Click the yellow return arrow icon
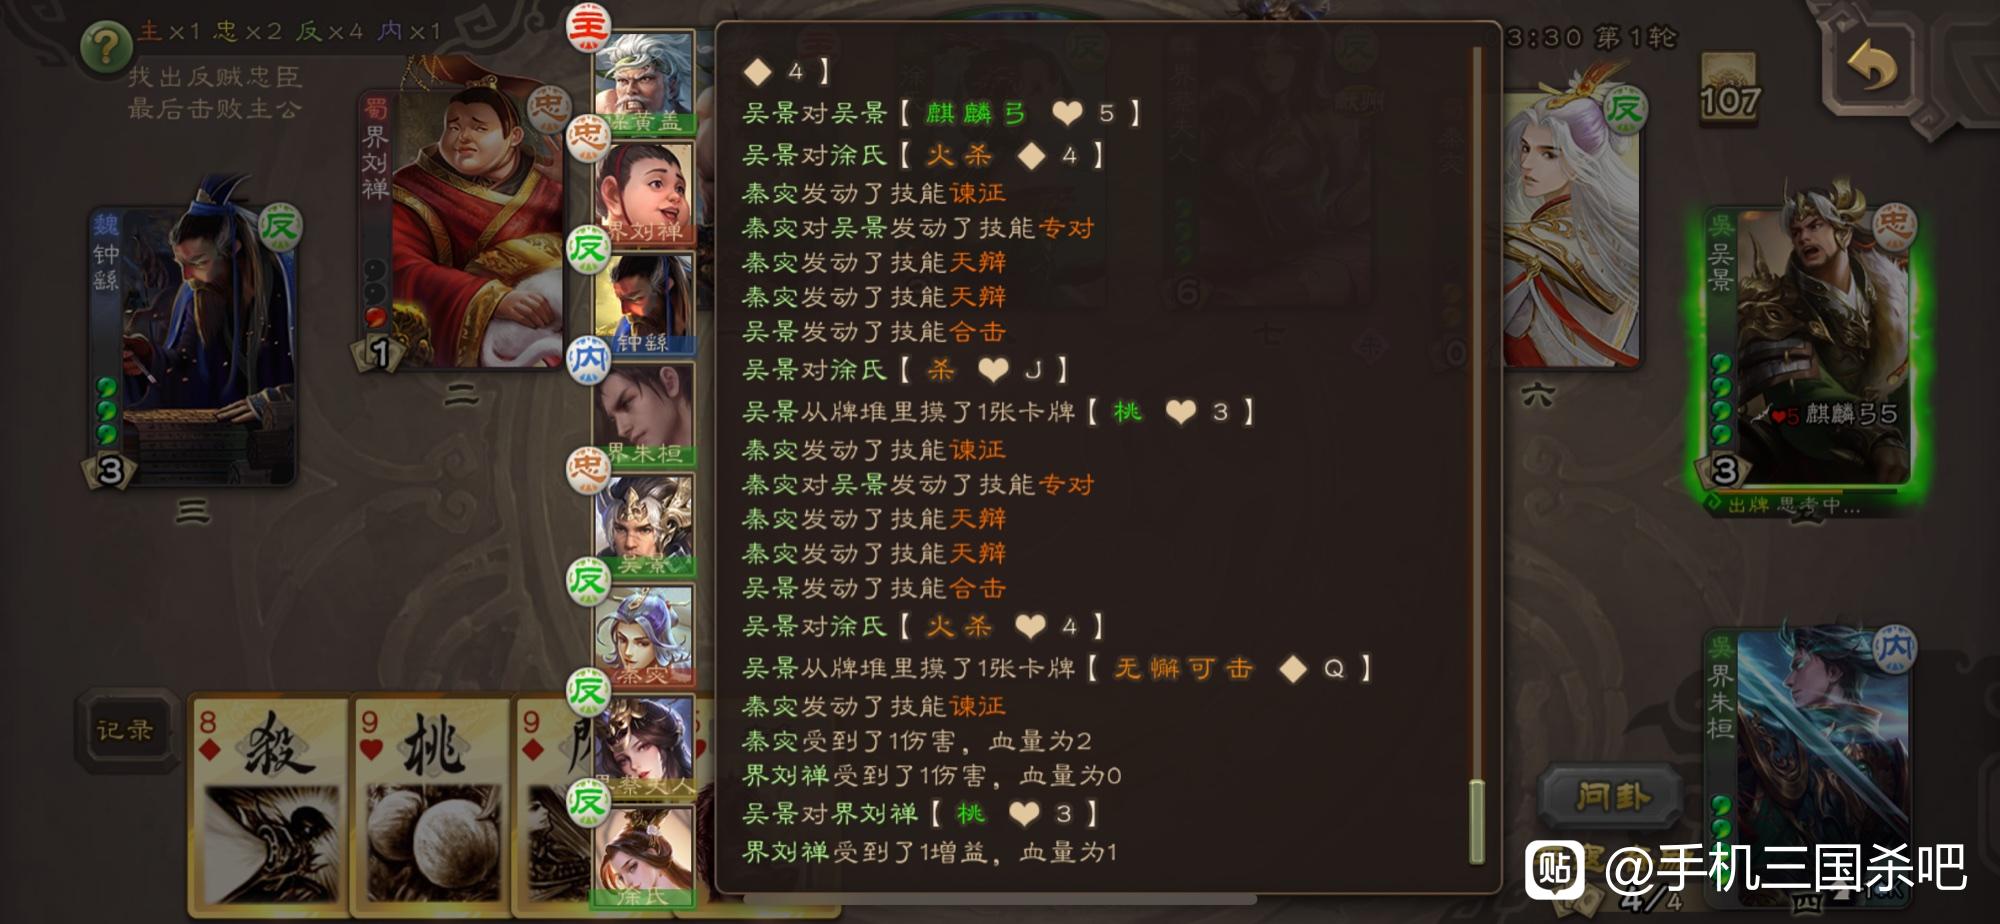 pos(1872,65)
